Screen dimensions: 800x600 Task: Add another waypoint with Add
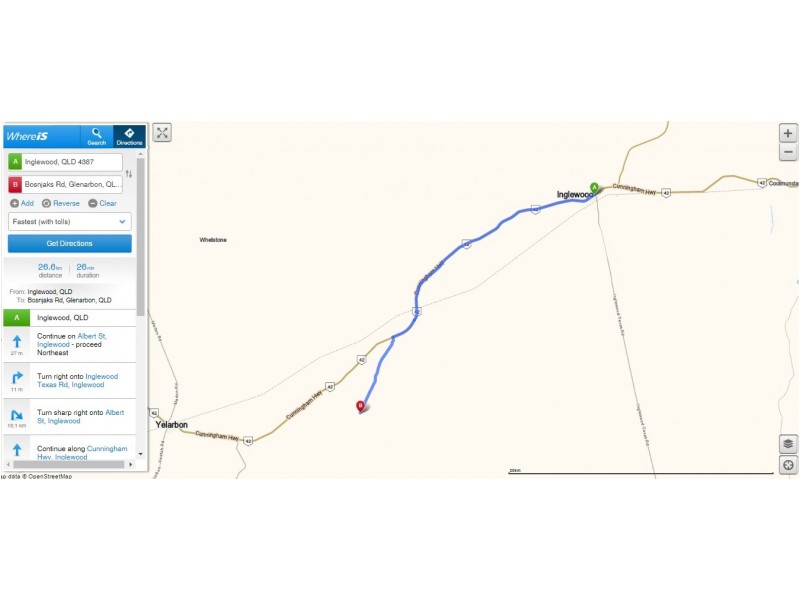pyautogui.click(x=22, y=203)
